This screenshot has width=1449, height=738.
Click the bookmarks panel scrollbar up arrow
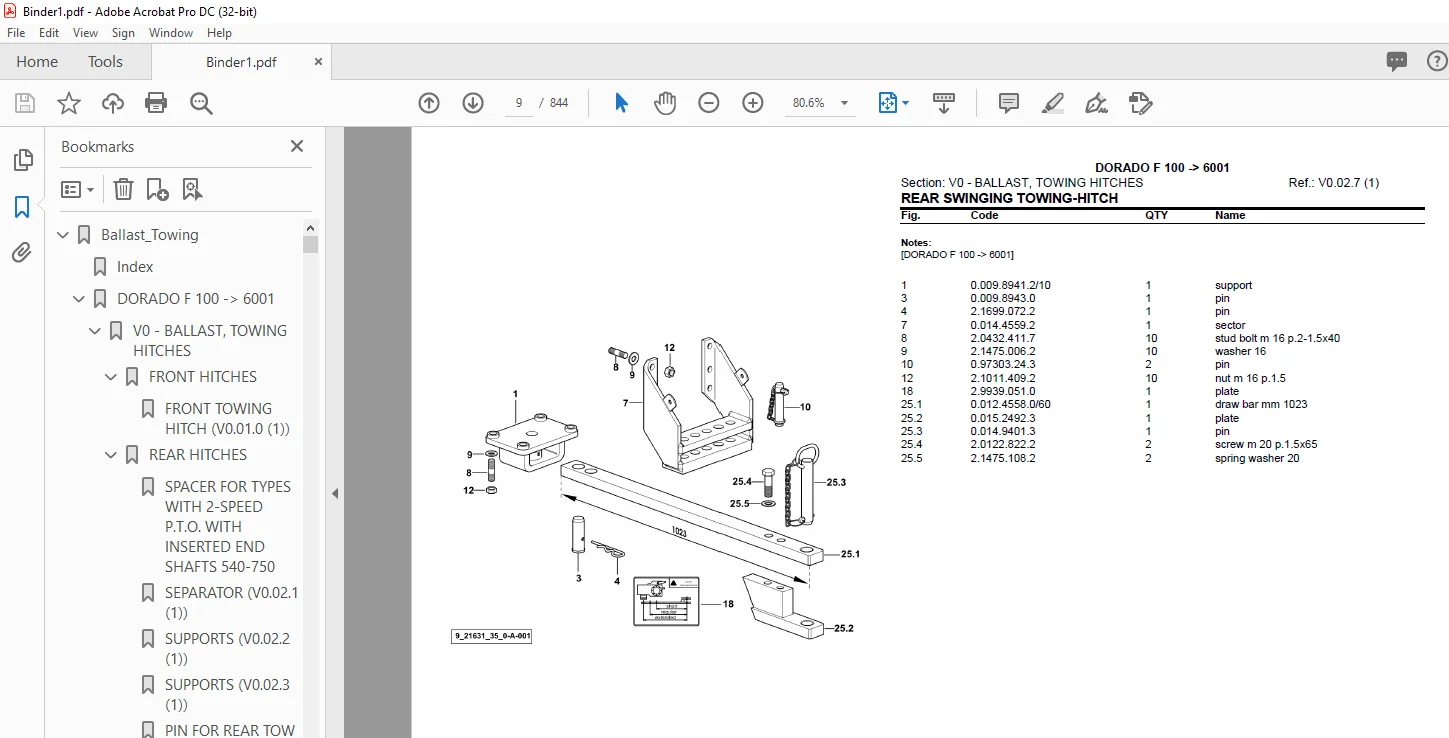(310, 228)
